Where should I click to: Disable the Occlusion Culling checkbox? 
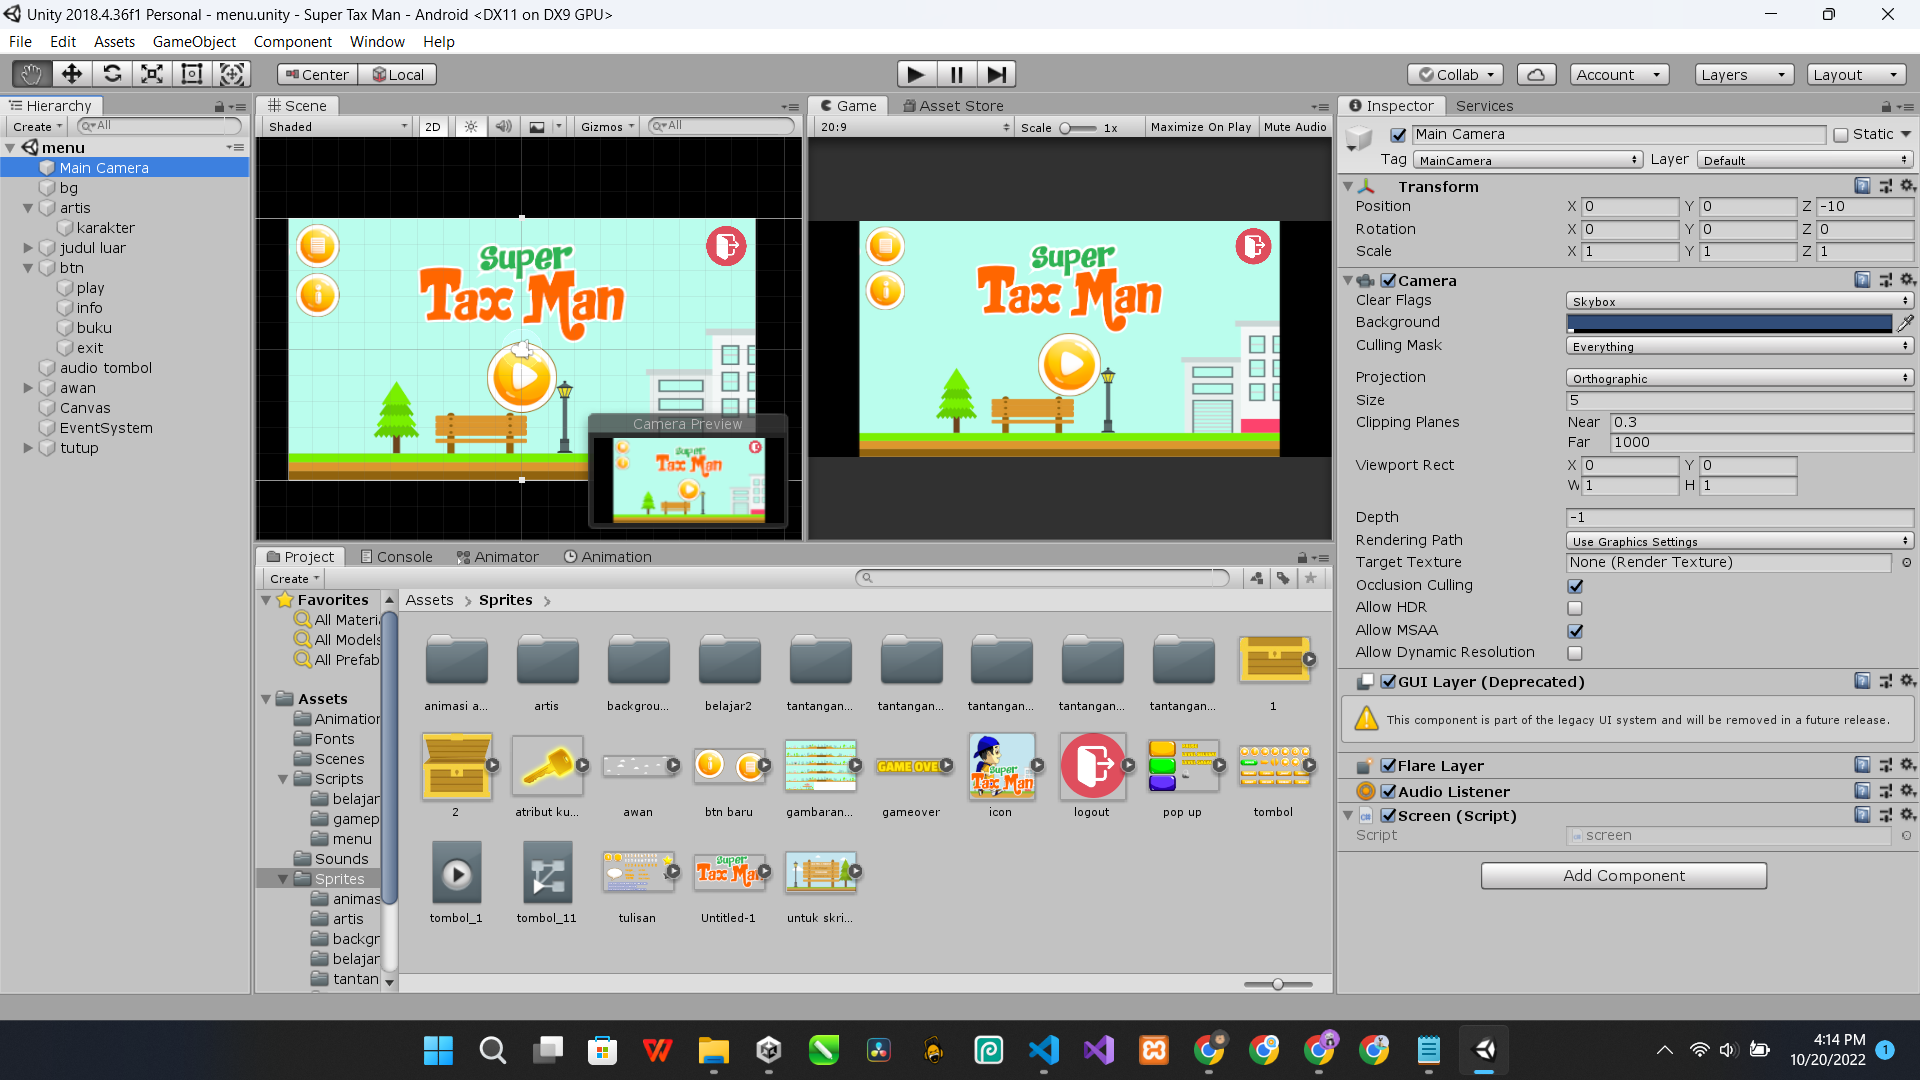(x=1575, y=586)
